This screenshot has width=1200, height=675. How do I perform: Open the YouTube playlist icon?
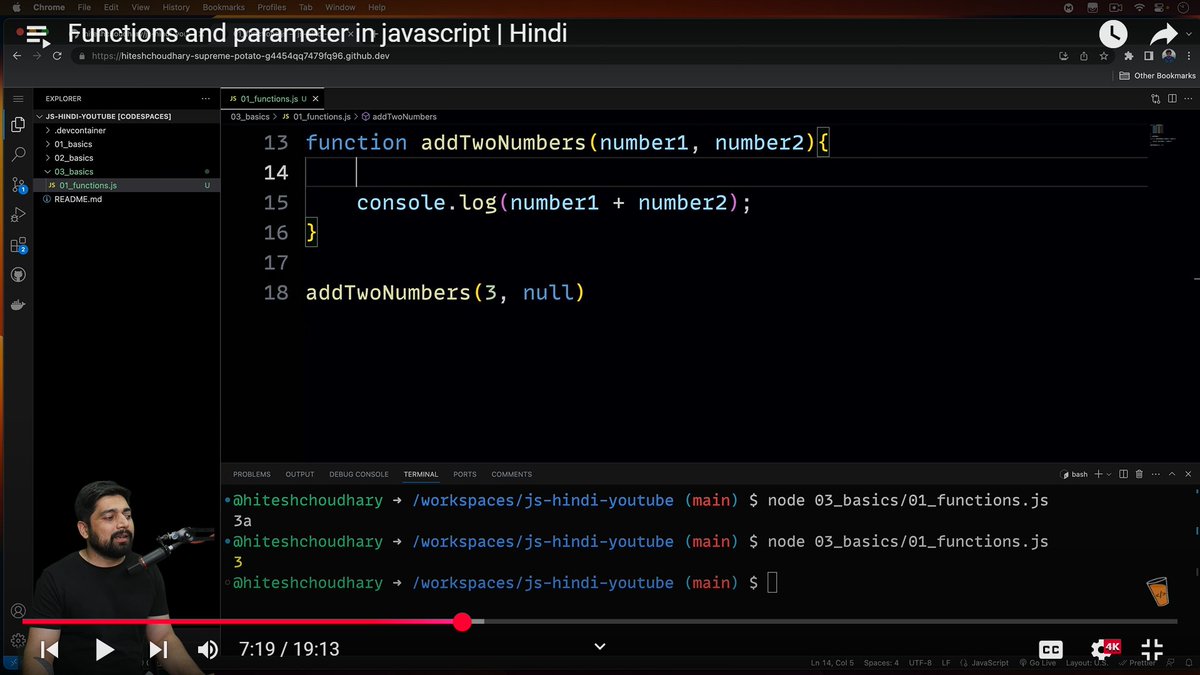37,36
